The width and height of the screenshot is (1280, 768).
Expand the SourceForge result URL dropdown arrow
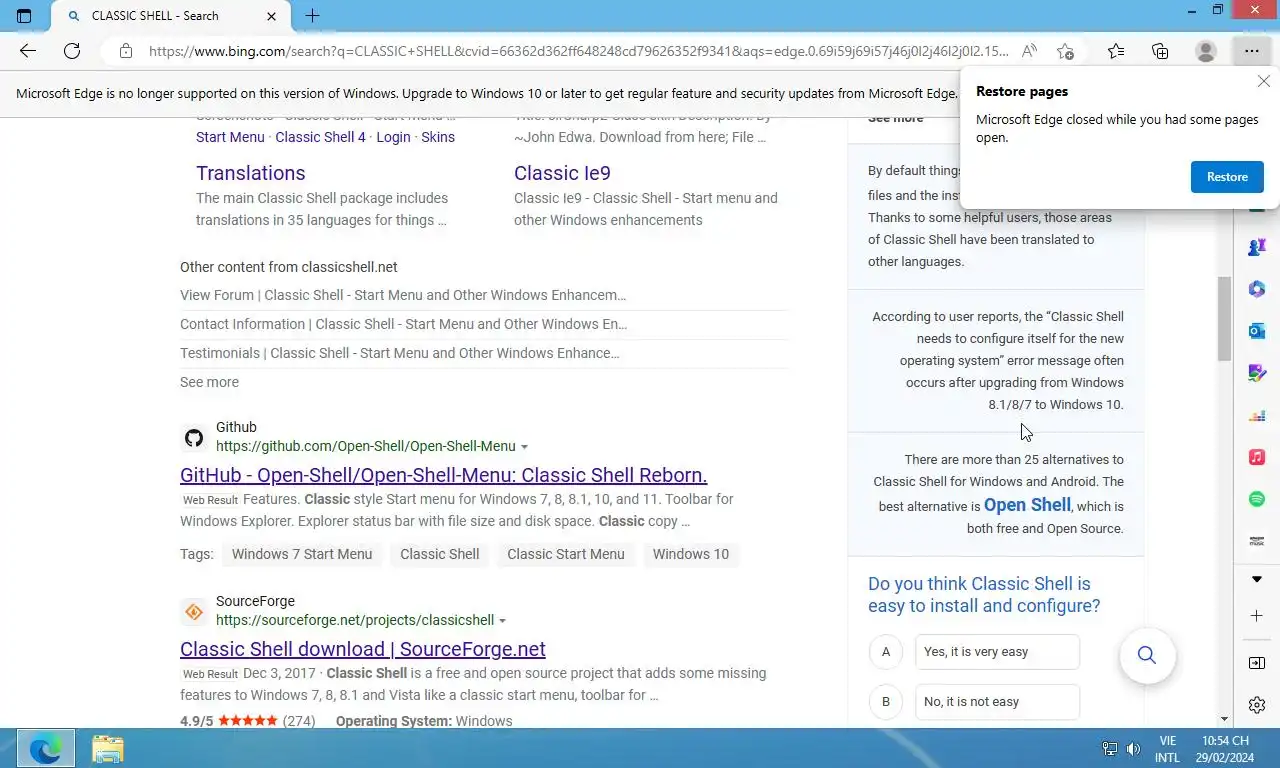click(502, 621)
